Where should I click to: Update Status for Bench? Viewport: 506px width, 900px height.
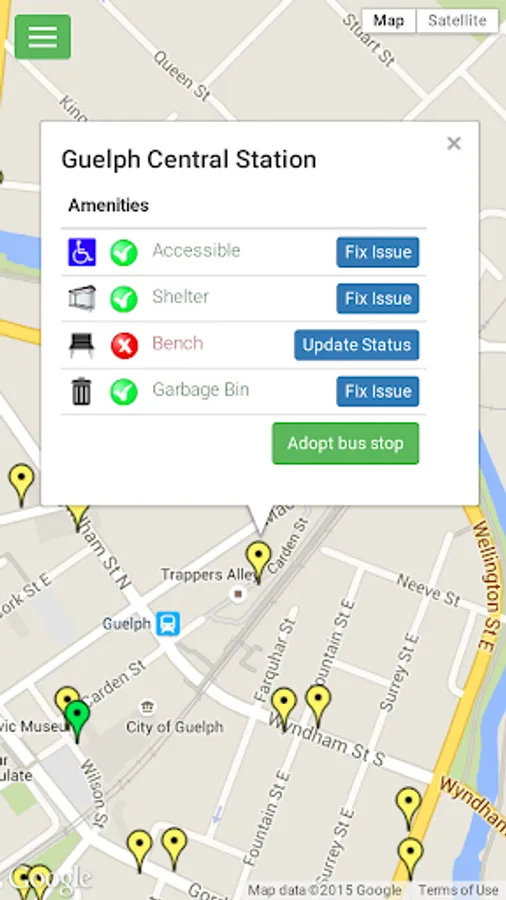(357, 345)
